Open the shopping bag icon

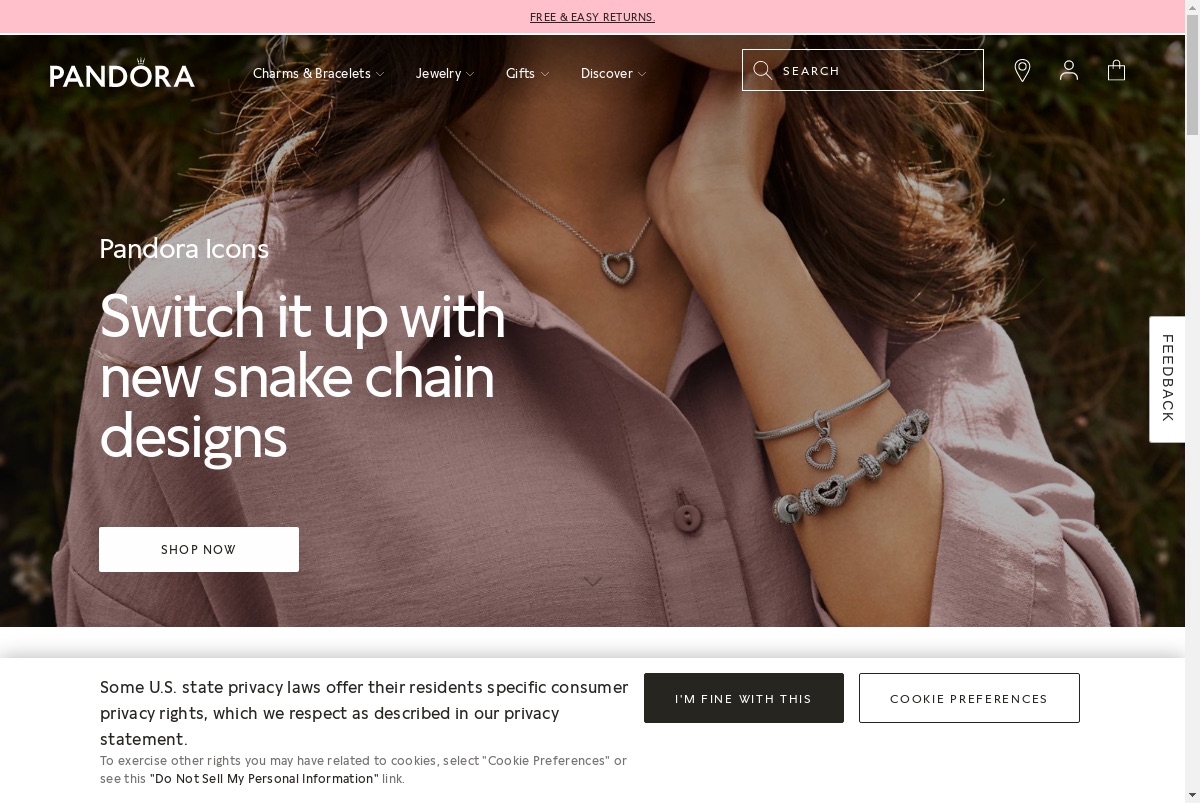point(1116,70)
